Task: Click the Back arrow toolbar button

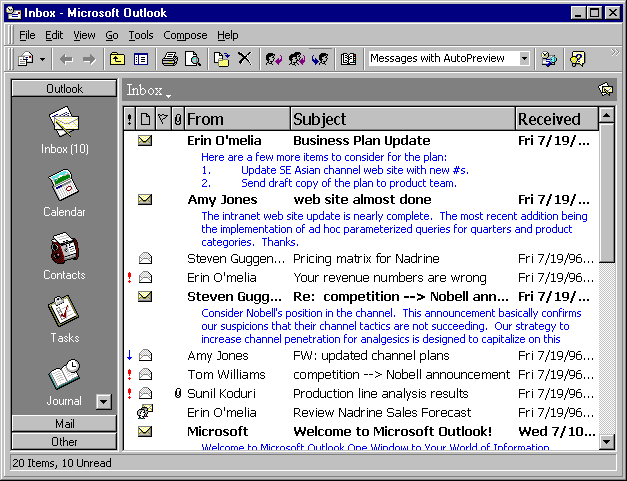Action: coord(66,60)
